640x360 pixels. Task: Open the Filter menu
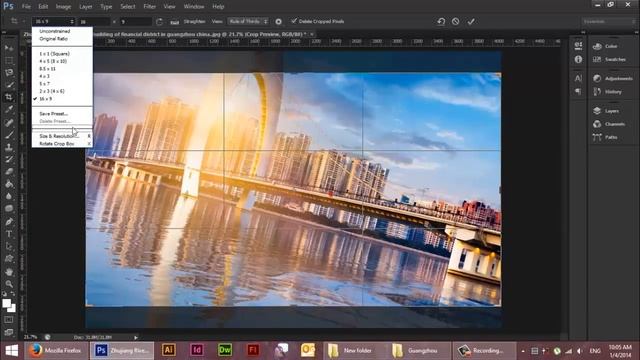tap(150, 7)
